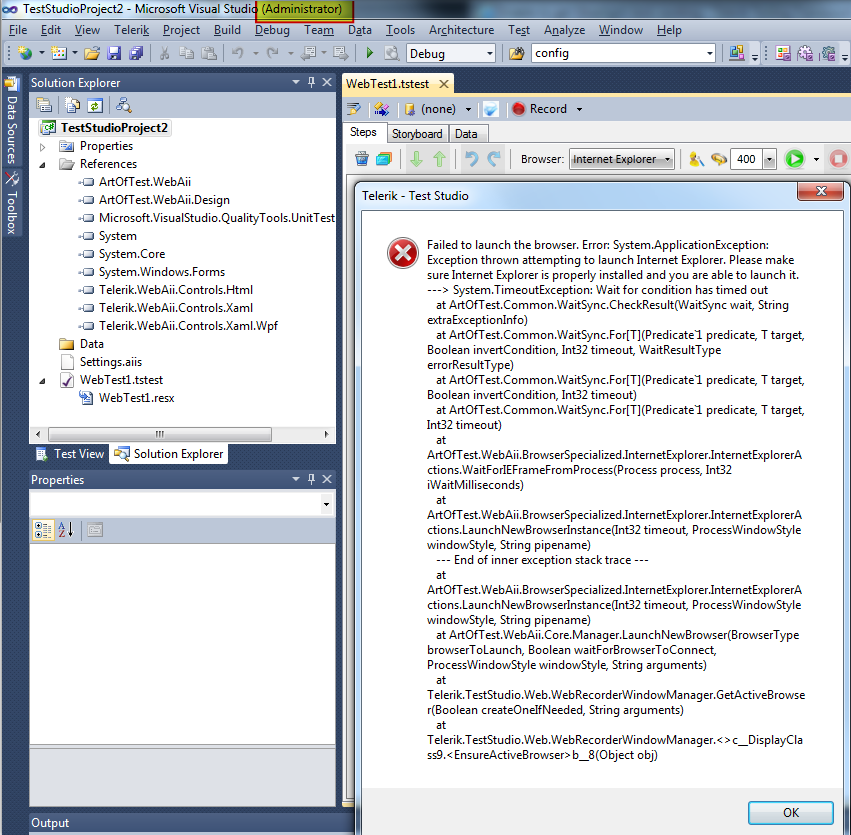Viewport: 851px width, 835px height.
Task: Open the Analyze menu
Action: pyautogui.click(x=564, y=30)
